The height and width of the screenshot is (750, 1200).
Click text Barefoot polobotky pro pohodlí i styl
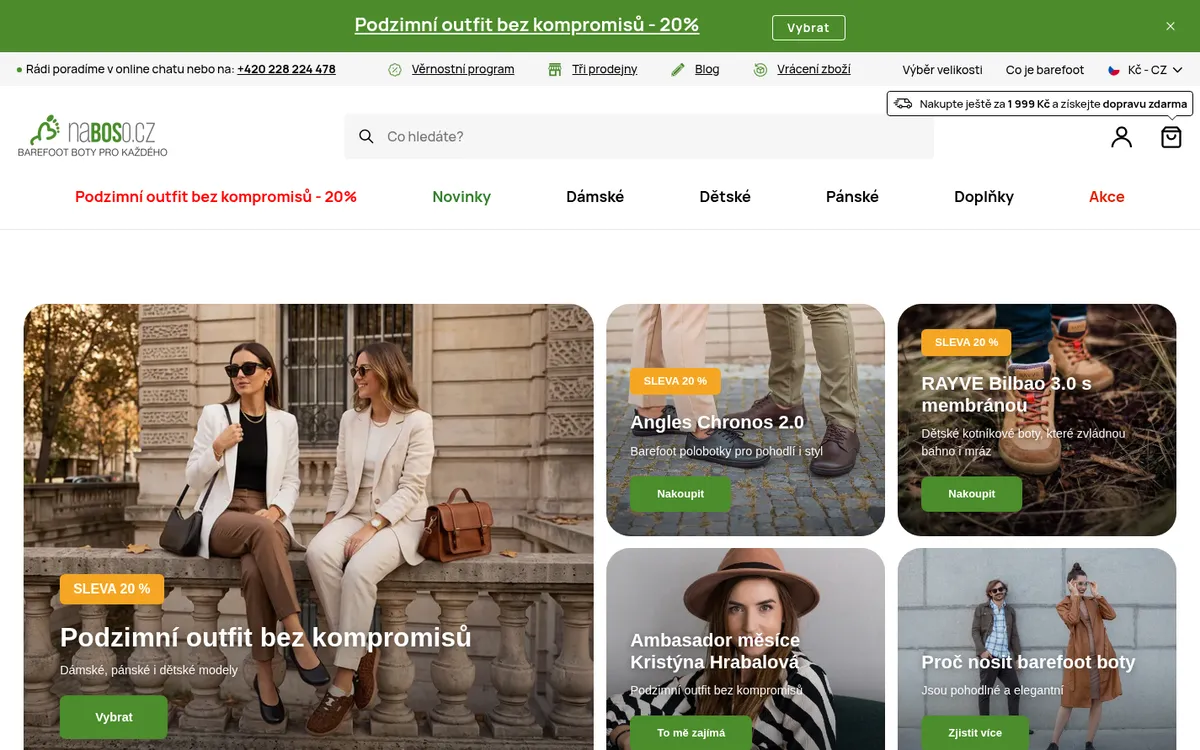pos(726,451)
